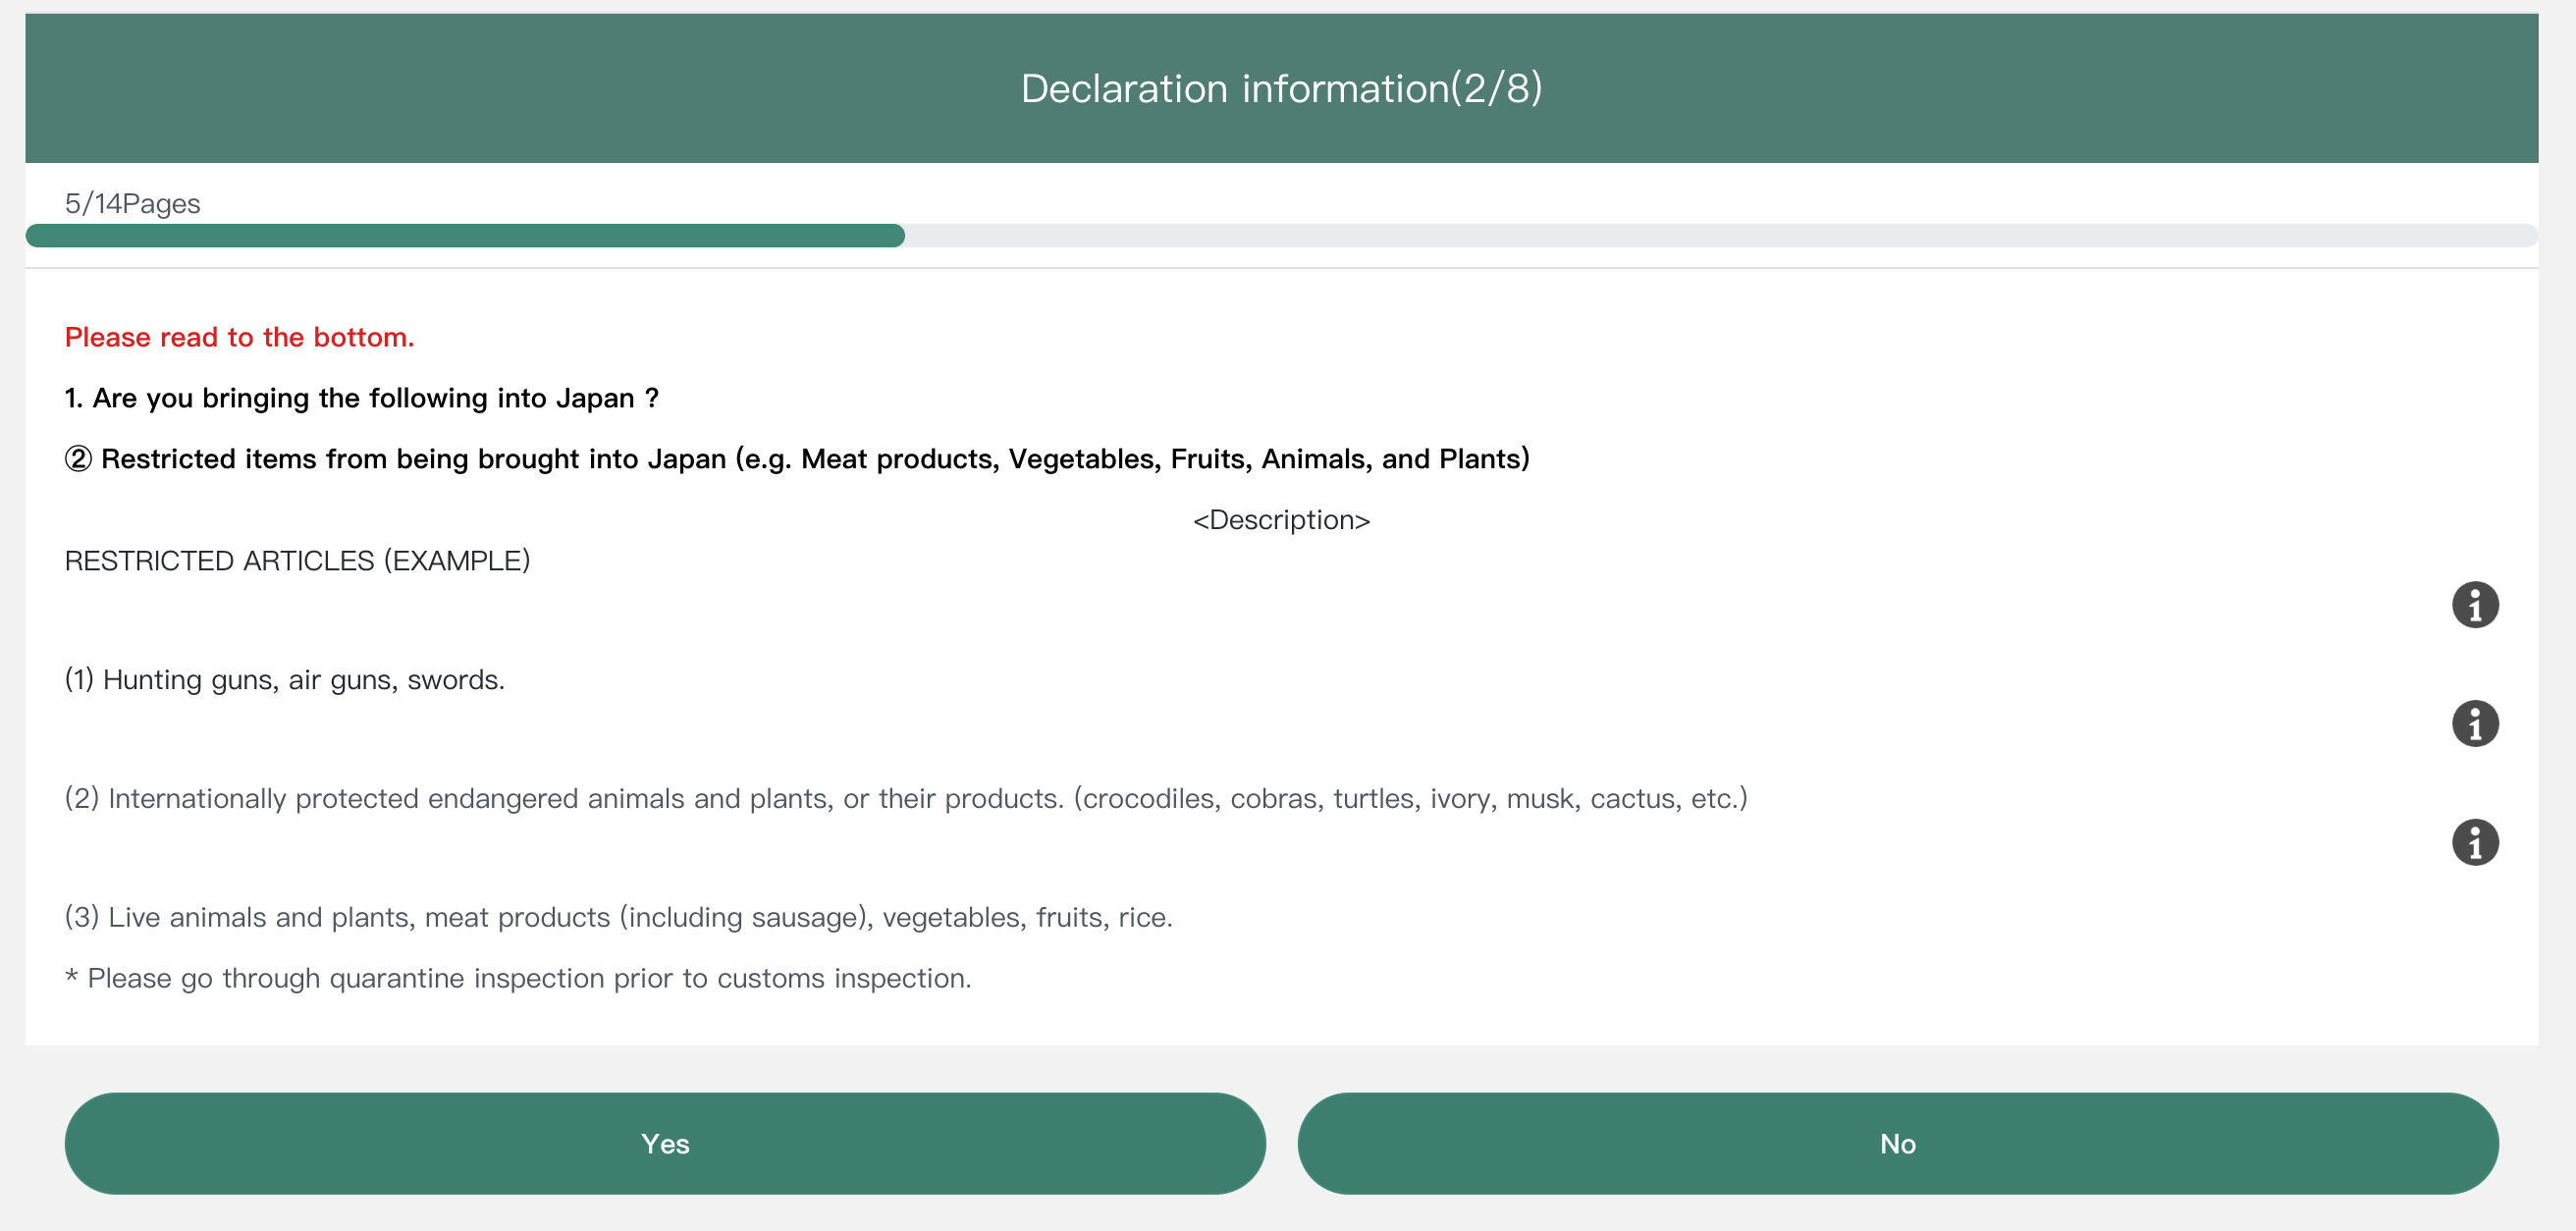Answer No to restricted items question
The image size is (2576, 1231).
1898,1143
